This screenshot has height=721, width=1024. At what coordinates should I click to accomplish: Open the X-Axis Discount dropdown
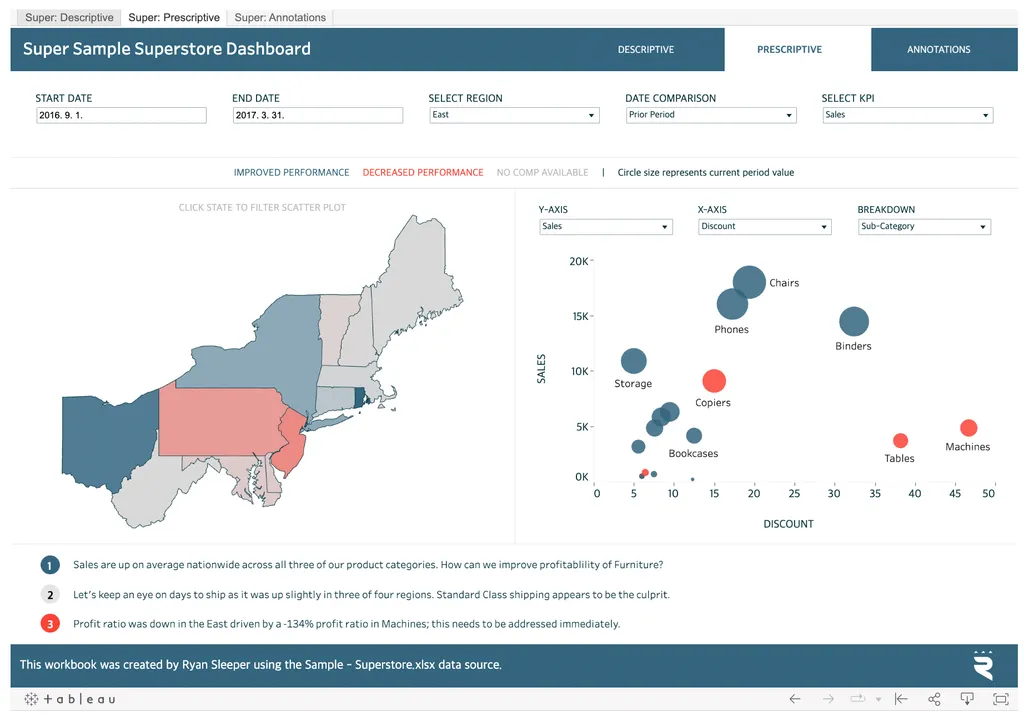pos(764,227)
